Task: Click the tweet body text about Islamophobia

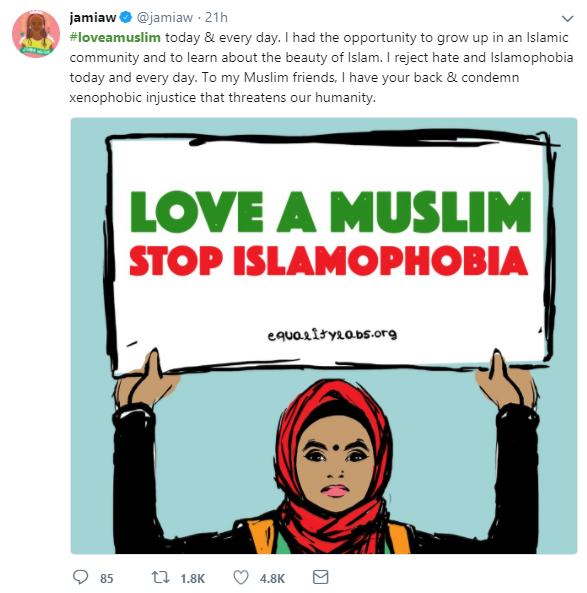Action: tap(321, 67)
